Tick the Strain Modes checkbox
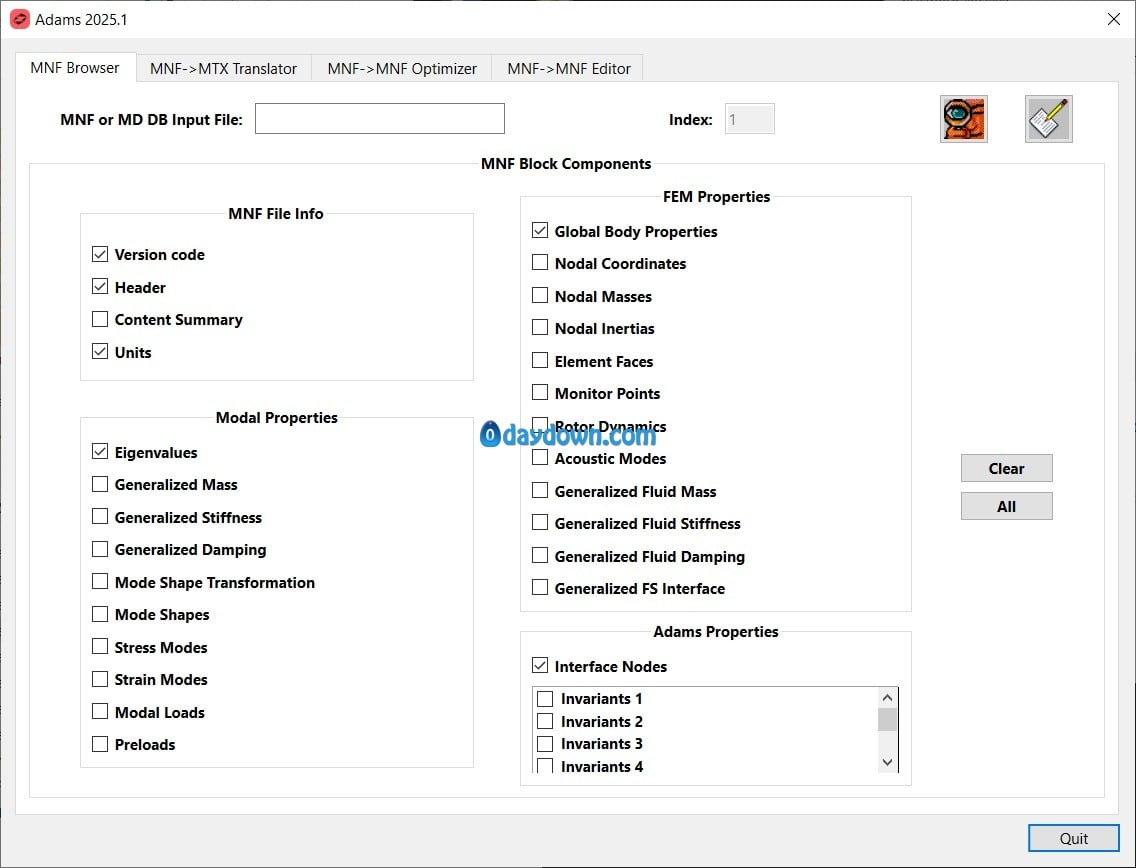 click(100, 679)
